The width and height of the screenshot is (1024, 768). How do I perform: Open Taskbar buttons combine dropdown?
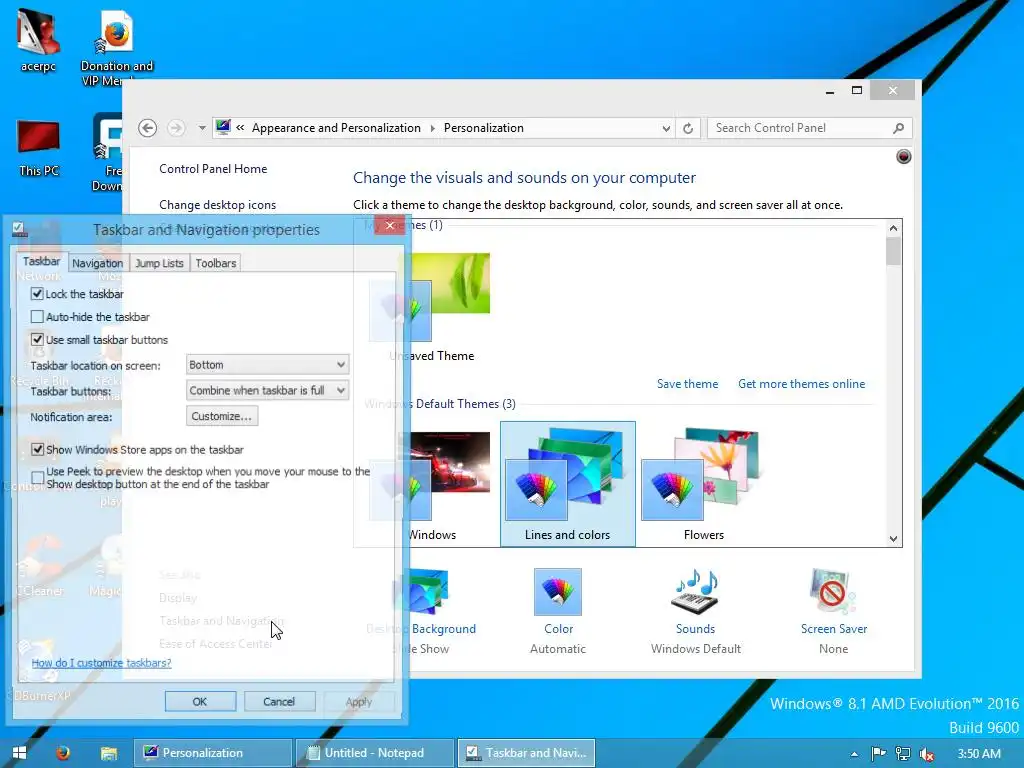267,391
